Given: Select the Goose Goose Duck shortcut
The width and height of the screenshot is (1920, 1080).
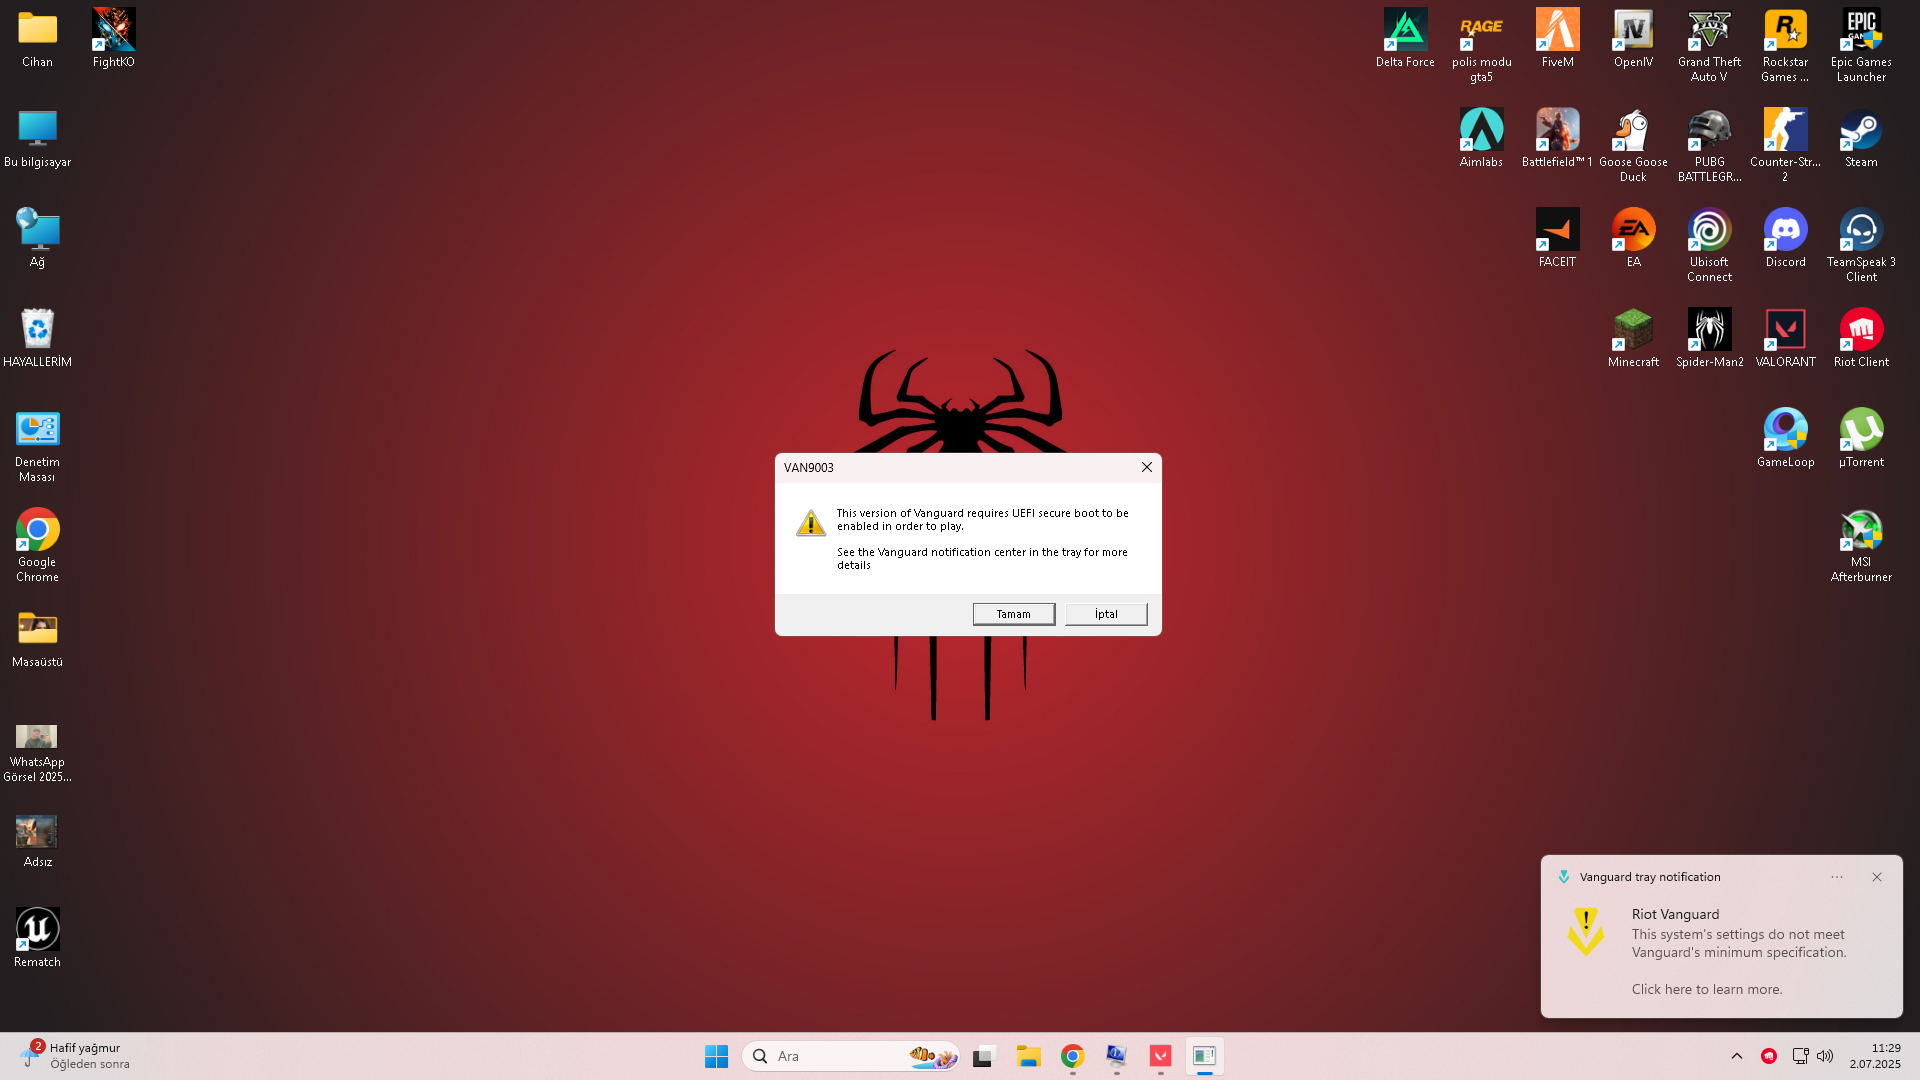Looking at the screenshot, I should tap(1633, 146).
